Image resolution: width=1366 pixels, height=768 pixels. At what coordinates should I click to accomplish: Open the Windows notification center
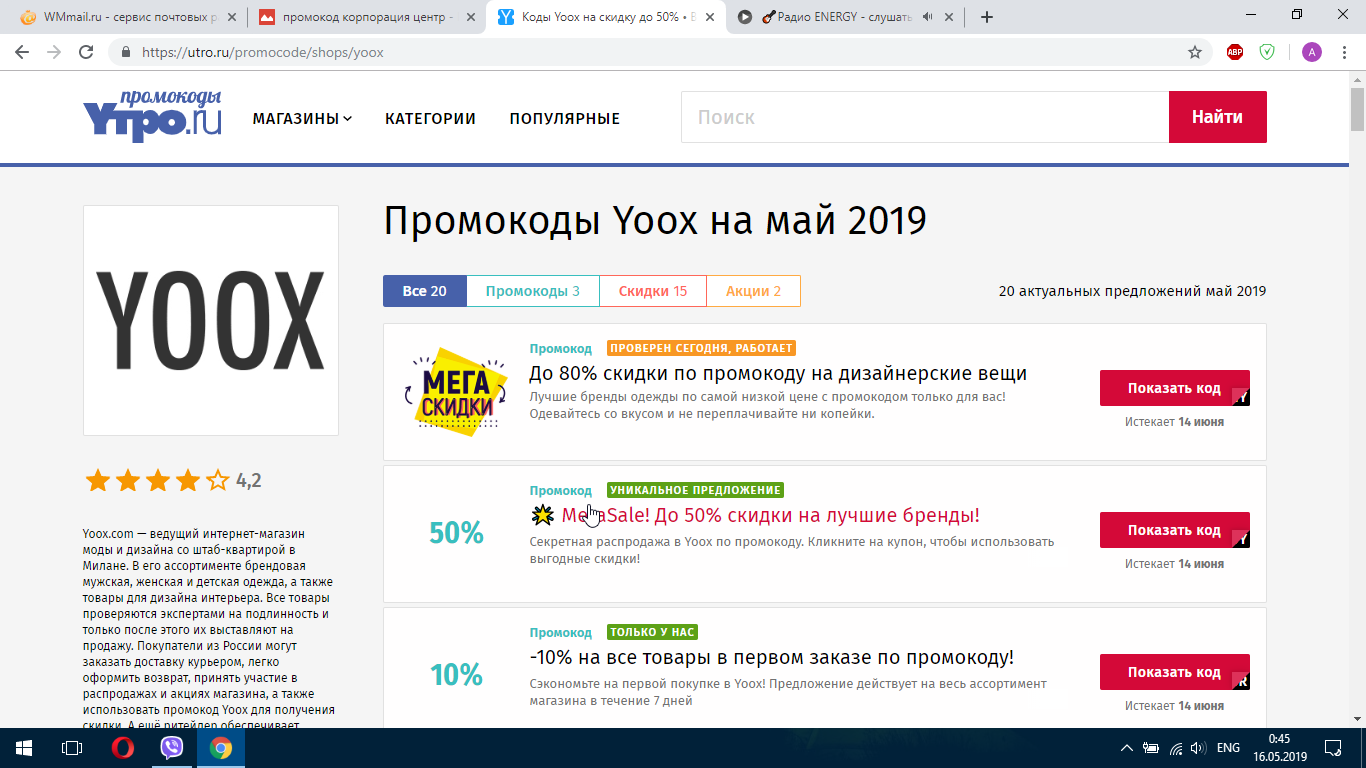[1333, 748]
